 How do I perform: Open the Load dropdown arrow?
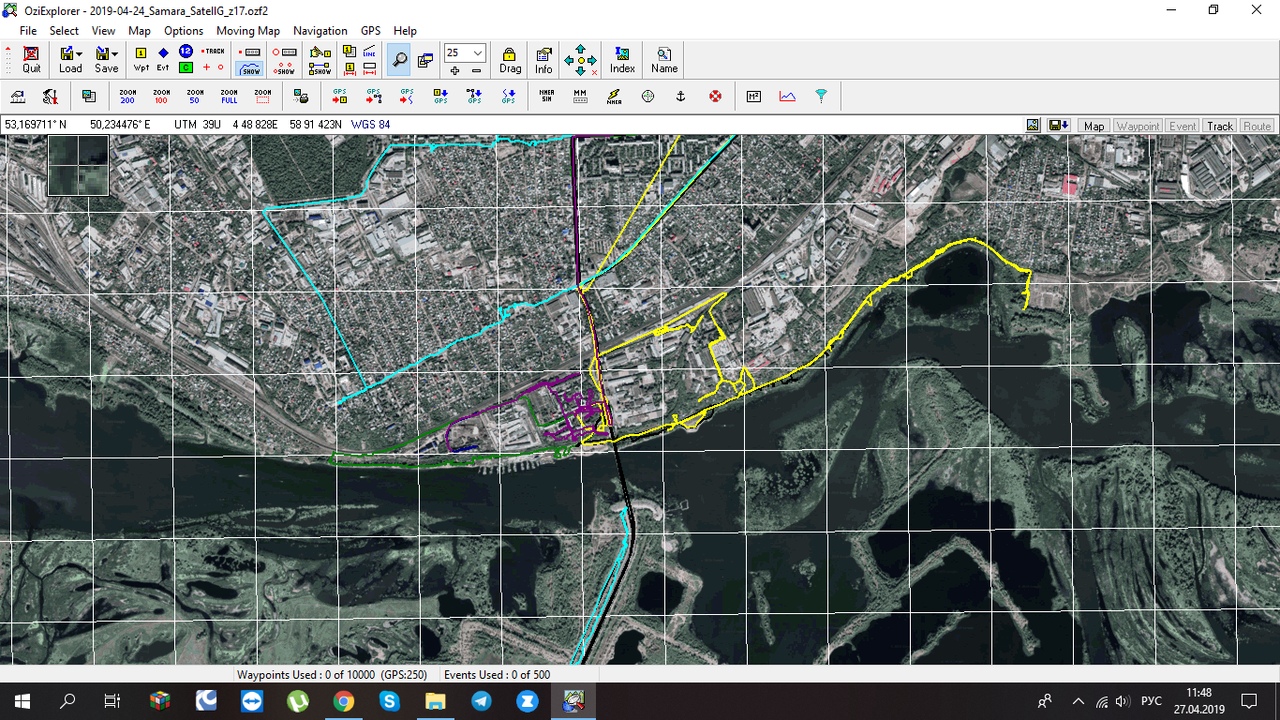click(80, 54)
